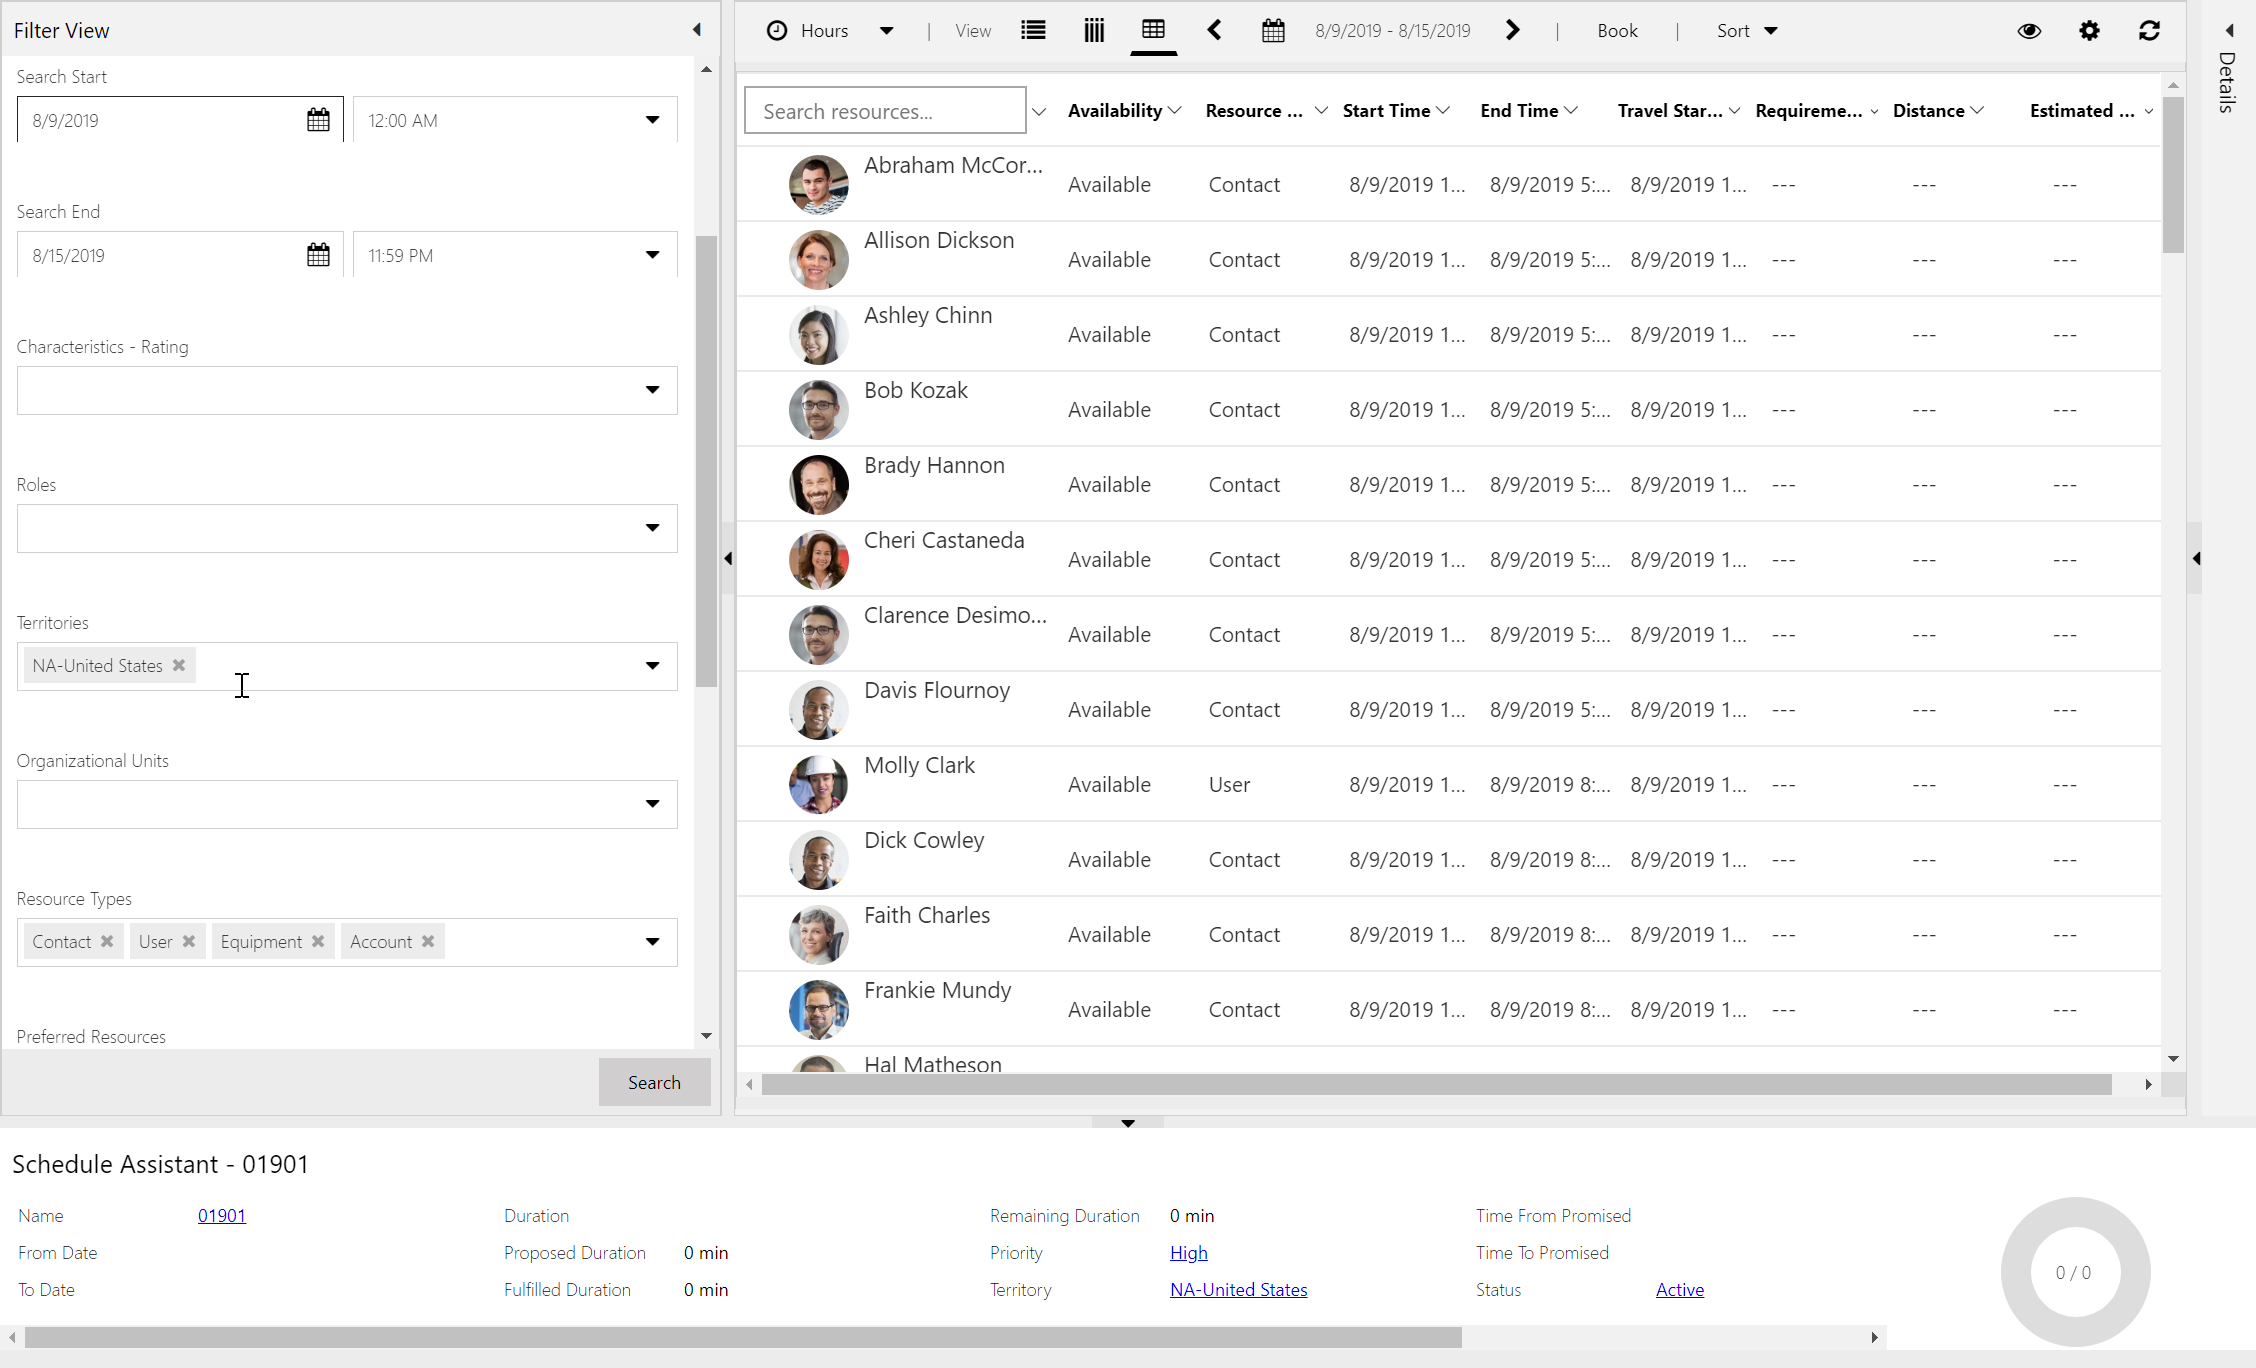
Task: Click the Search button
Action: tap(651, 1081)
